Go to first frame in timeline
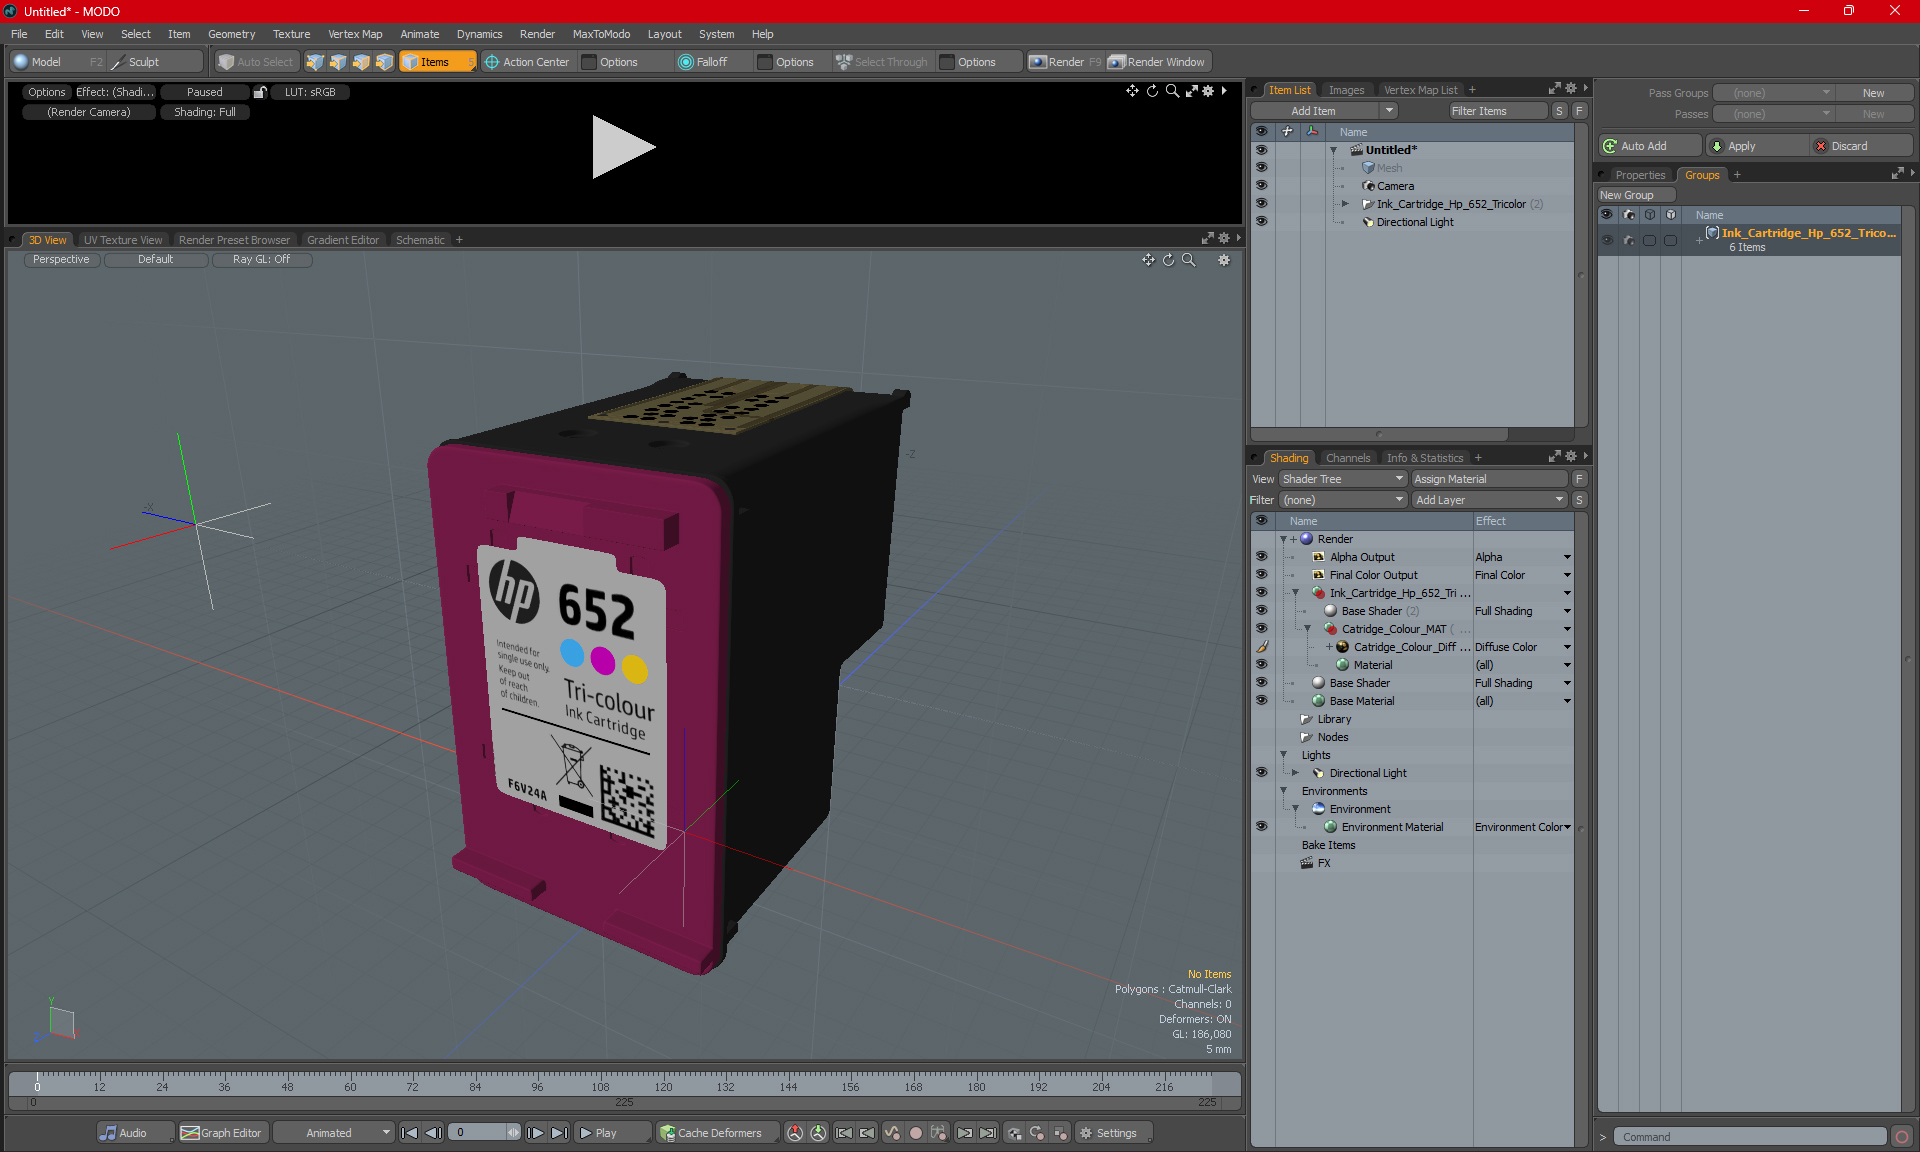The height and width of the screenshot is (1152, 1920). coord(409,1133)
